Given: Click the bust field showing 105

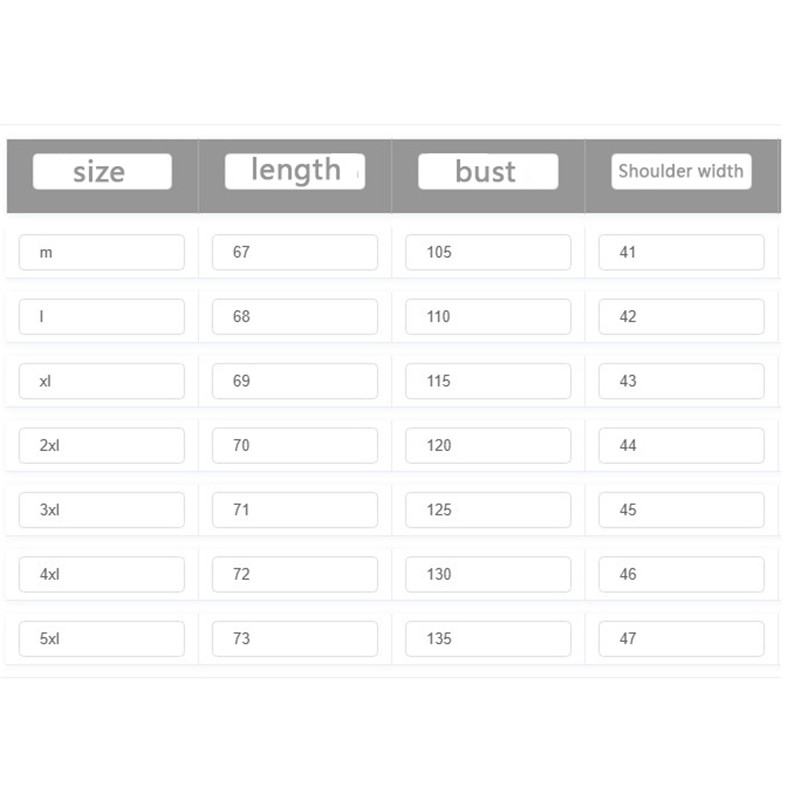Looking at the screenshot, I should tap(488, 252).
